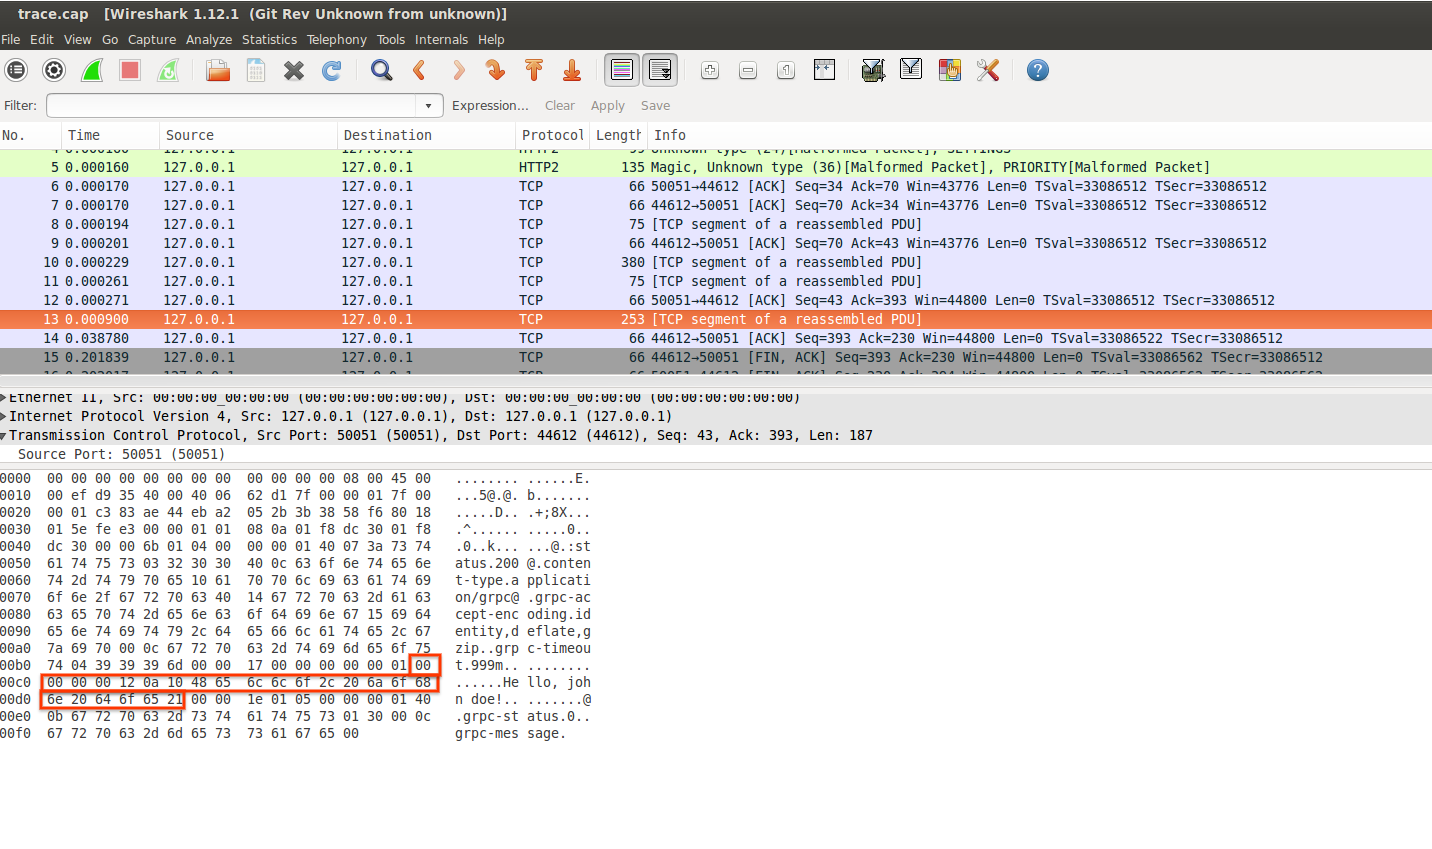Select hex row at offset 00c0
Image resolution: width=1432 pixels, height=849 pixels.
(x=296, y=683)
